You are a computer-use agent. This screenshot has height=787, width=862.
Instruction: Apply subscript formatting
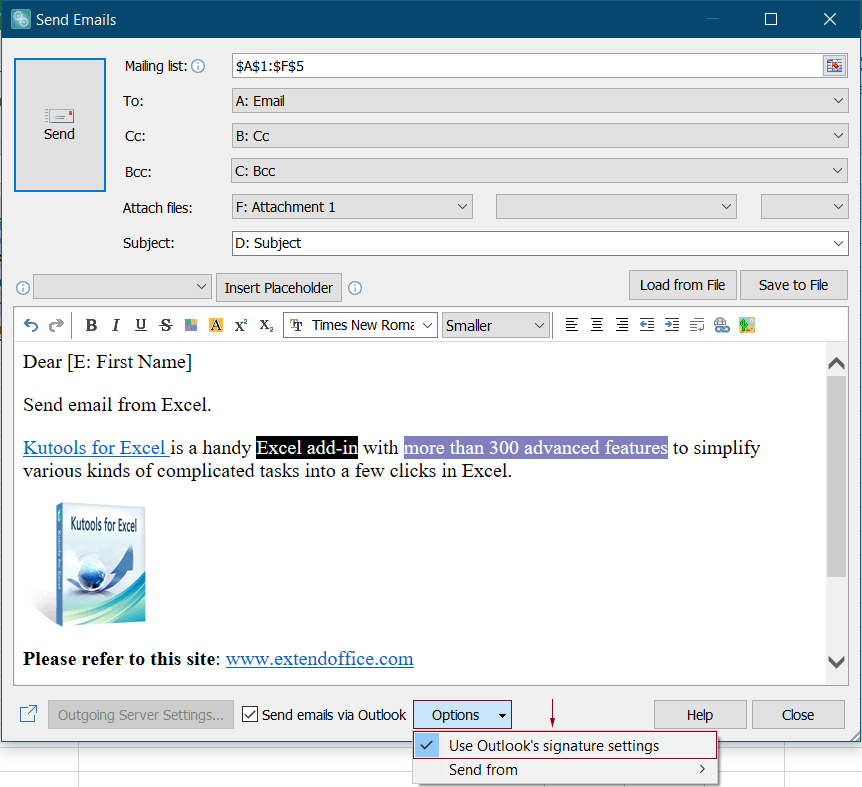coord(266,325)
